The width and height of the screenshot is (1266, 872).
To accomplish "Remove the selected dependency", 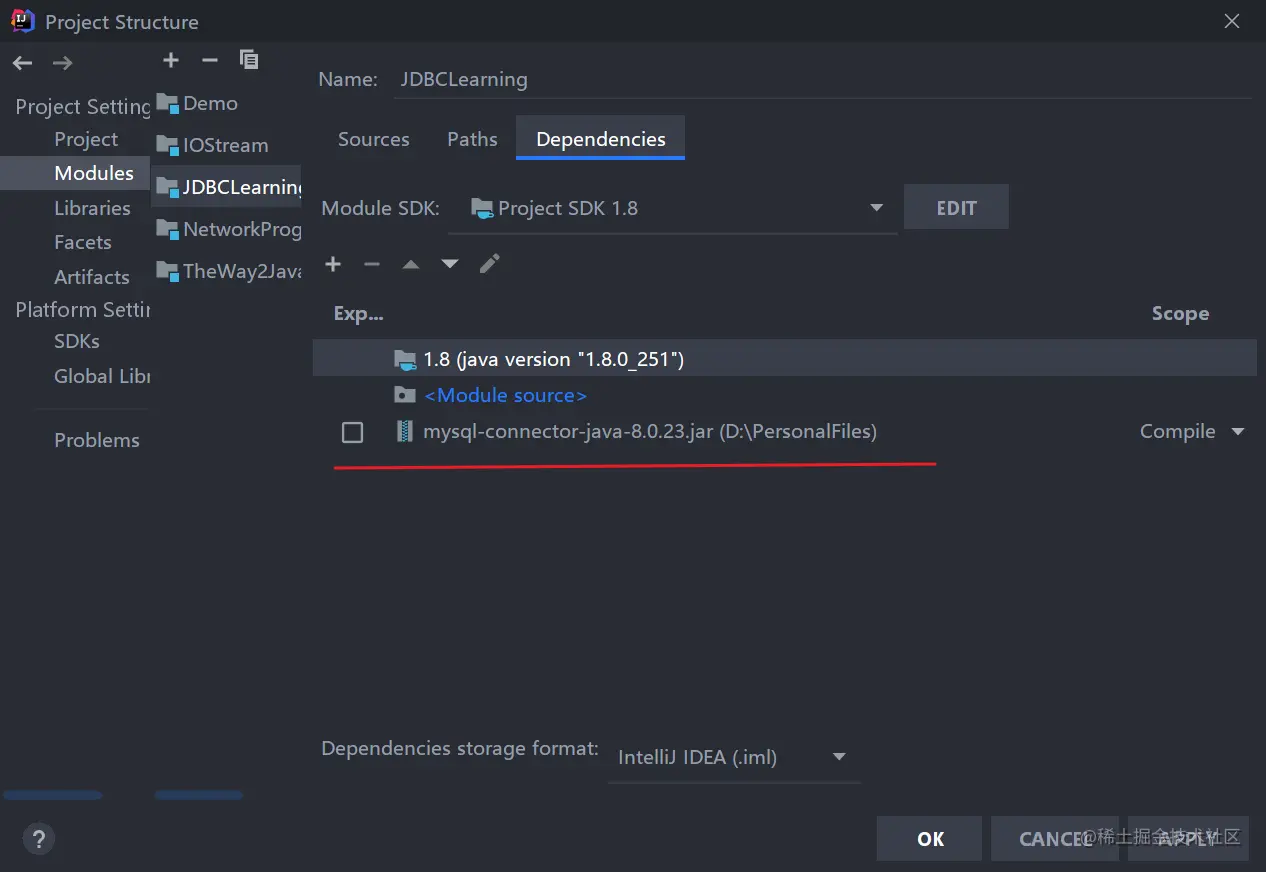I will click(372, 264).
